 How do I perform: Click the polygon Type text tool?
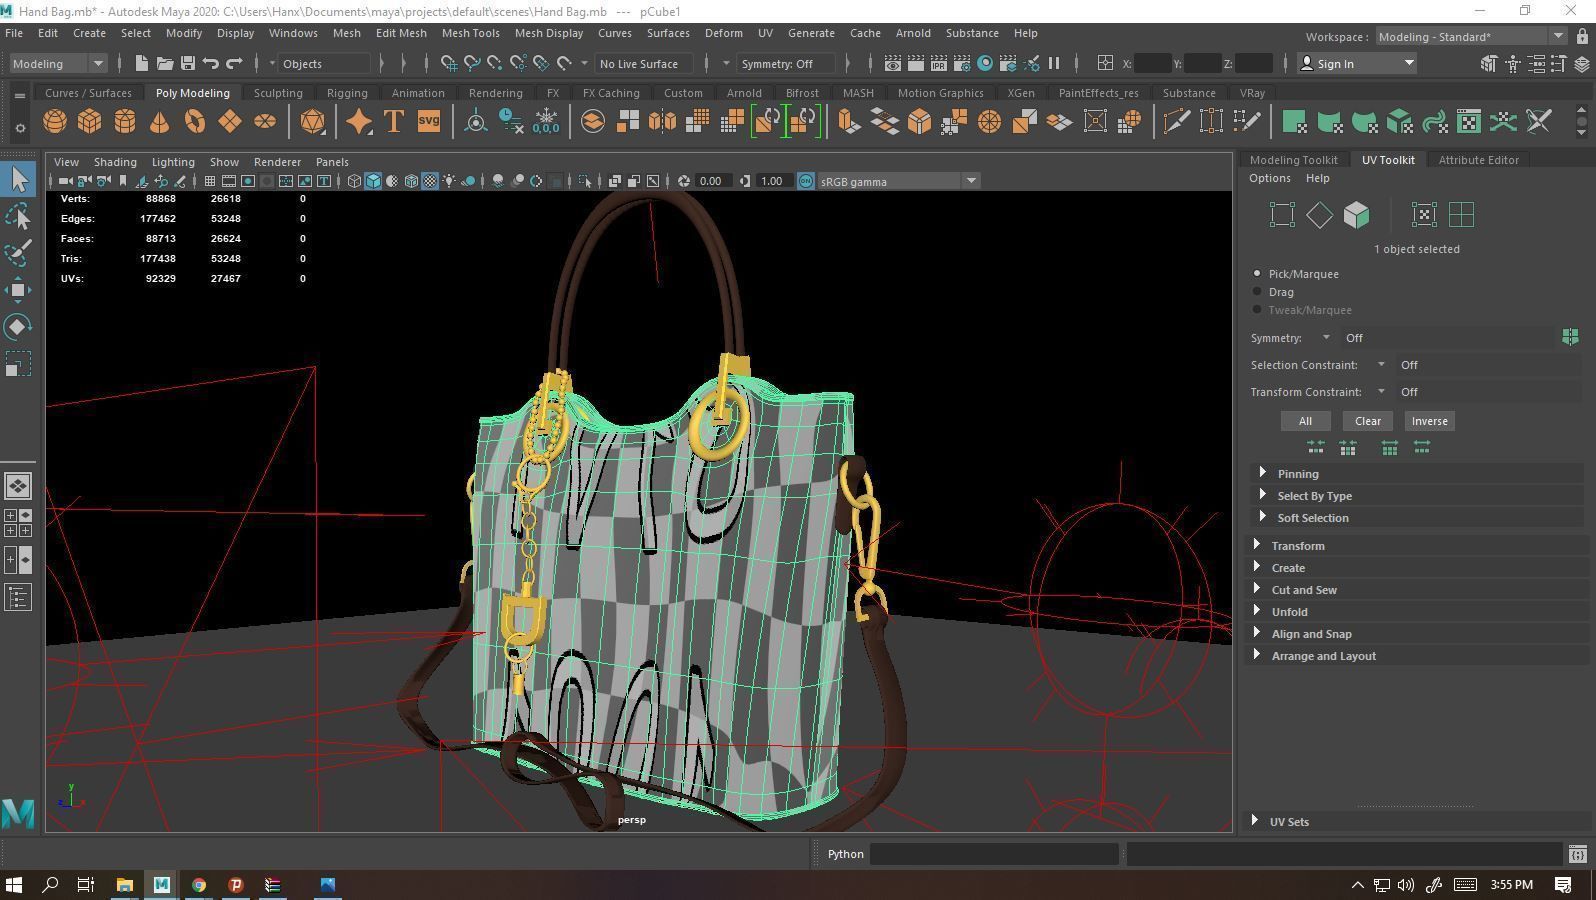[x=394, y=122]
